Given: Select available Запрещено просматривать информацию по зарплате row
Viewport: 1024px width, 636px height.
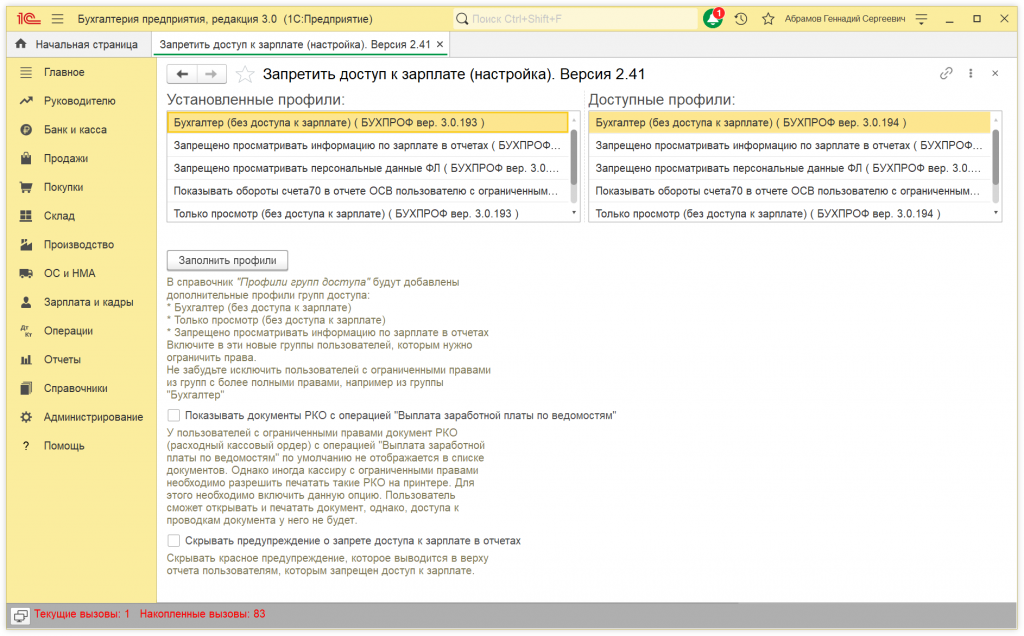Looking at the screenshot, I should pos(790,145).
